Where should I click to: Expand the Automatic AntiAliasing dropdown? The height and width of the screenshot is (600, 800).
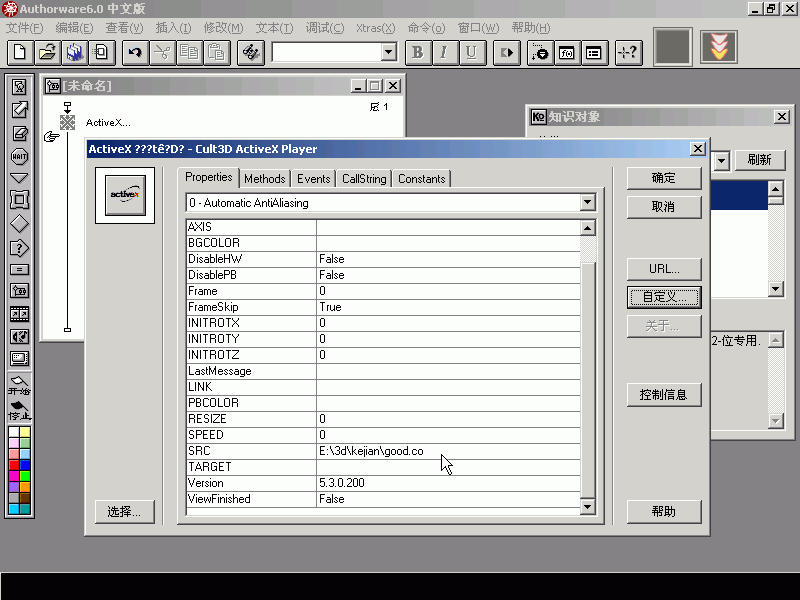(x=587, y=202)
